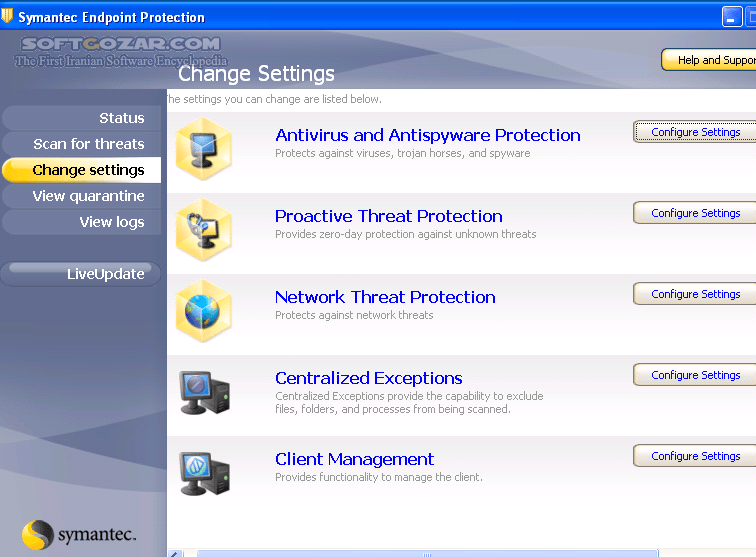Configure Settings for Network Threat Protection
Viewport: 756px width, 557px height.
pos(695,294)
